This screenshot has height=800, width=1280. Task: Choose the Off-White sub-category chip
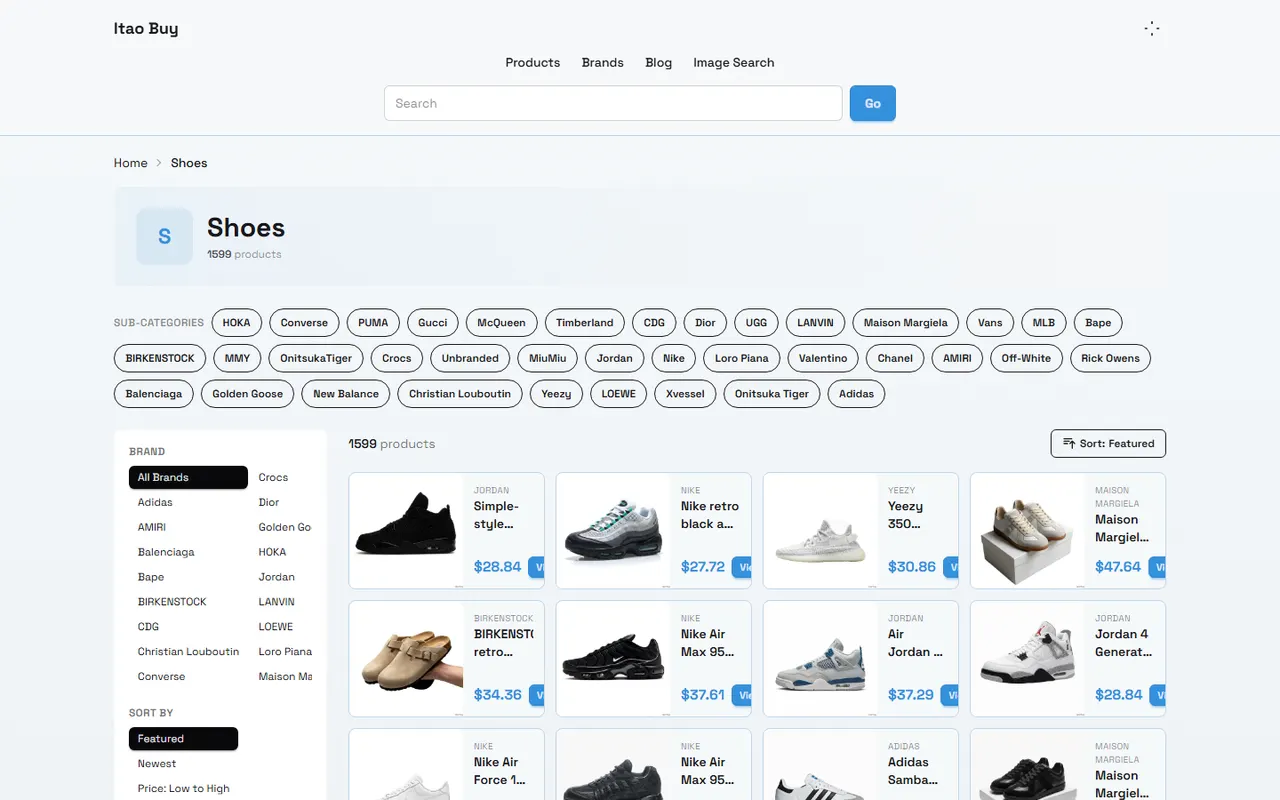pyautogui.click(x=1026, y=358)
